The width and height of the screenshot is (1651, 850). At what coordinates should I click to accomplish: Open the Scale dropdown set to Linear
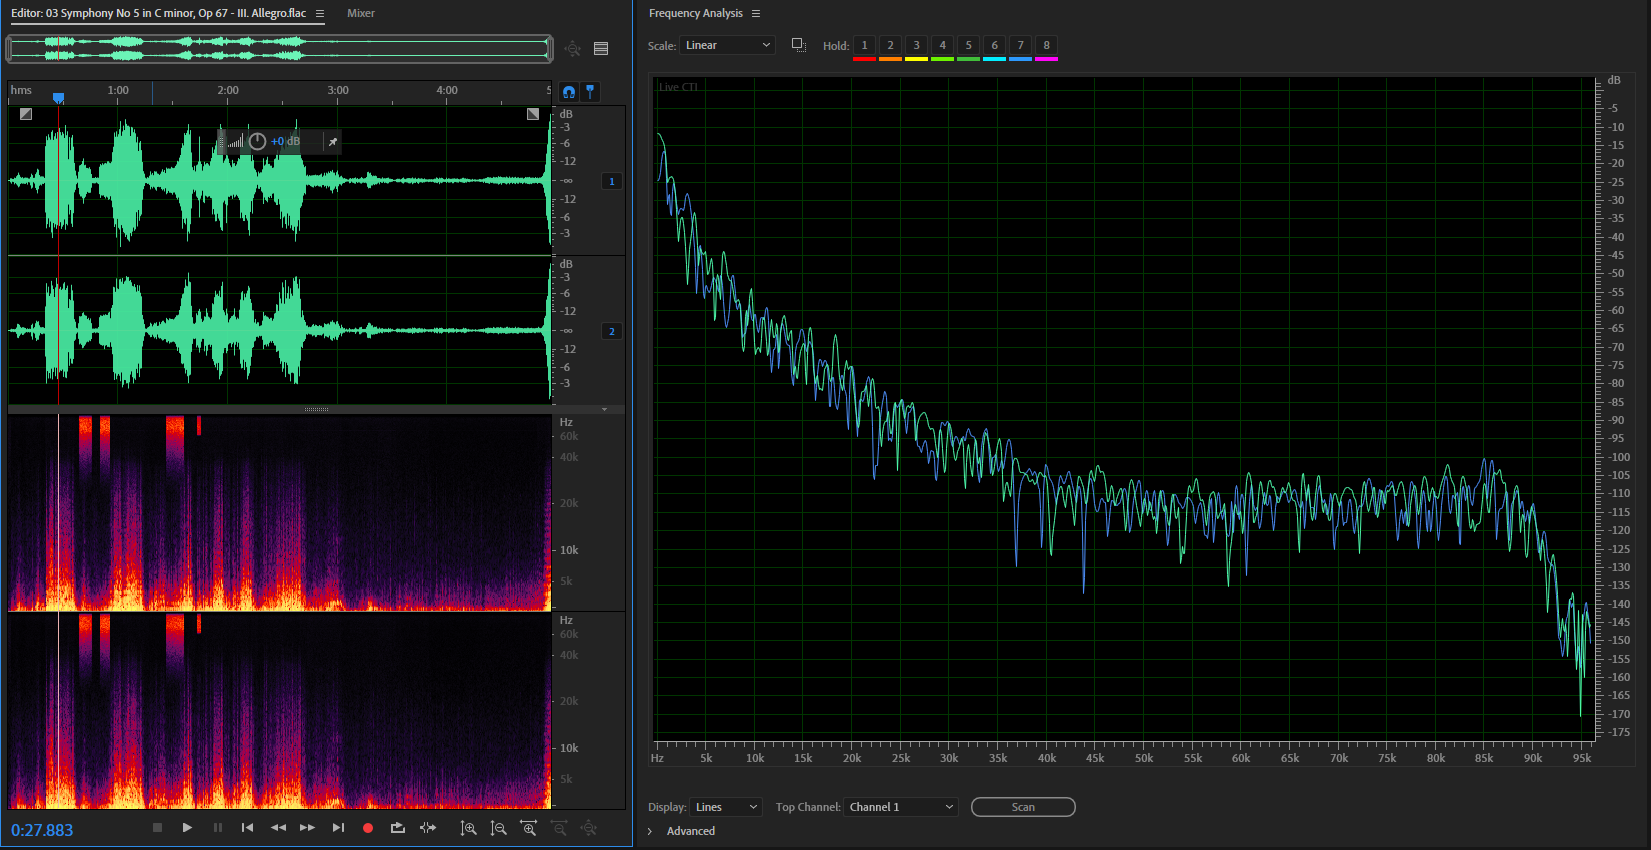tap(728, 45)
